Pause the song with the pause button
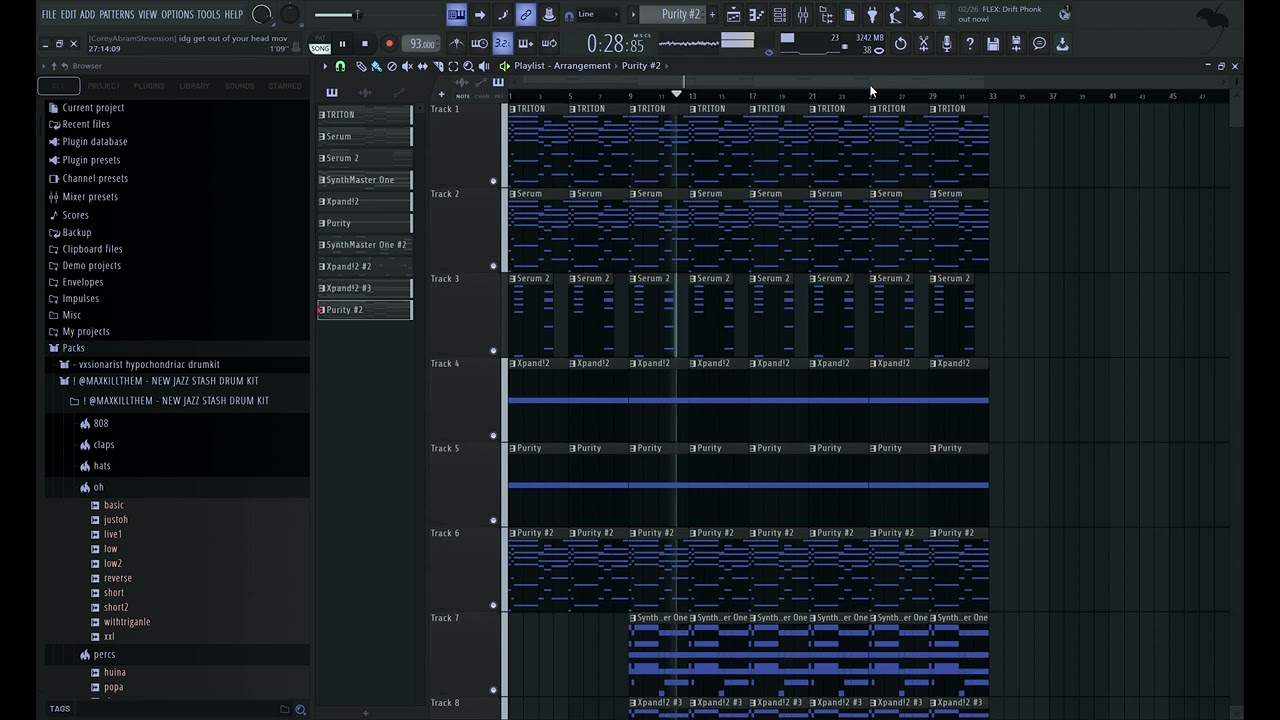Viewport: 1280px width, 720px height. point(342,44)
